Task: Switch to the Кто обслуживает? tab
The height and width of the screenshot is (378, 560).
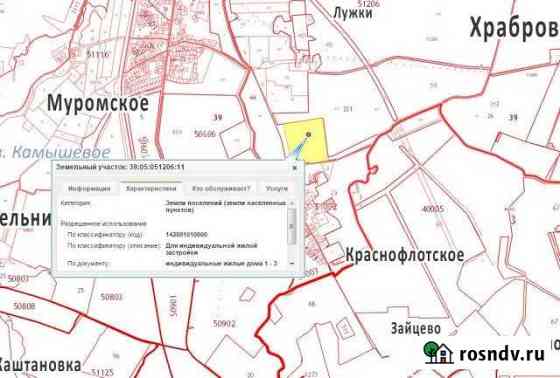Action: (x=221, y=188)
